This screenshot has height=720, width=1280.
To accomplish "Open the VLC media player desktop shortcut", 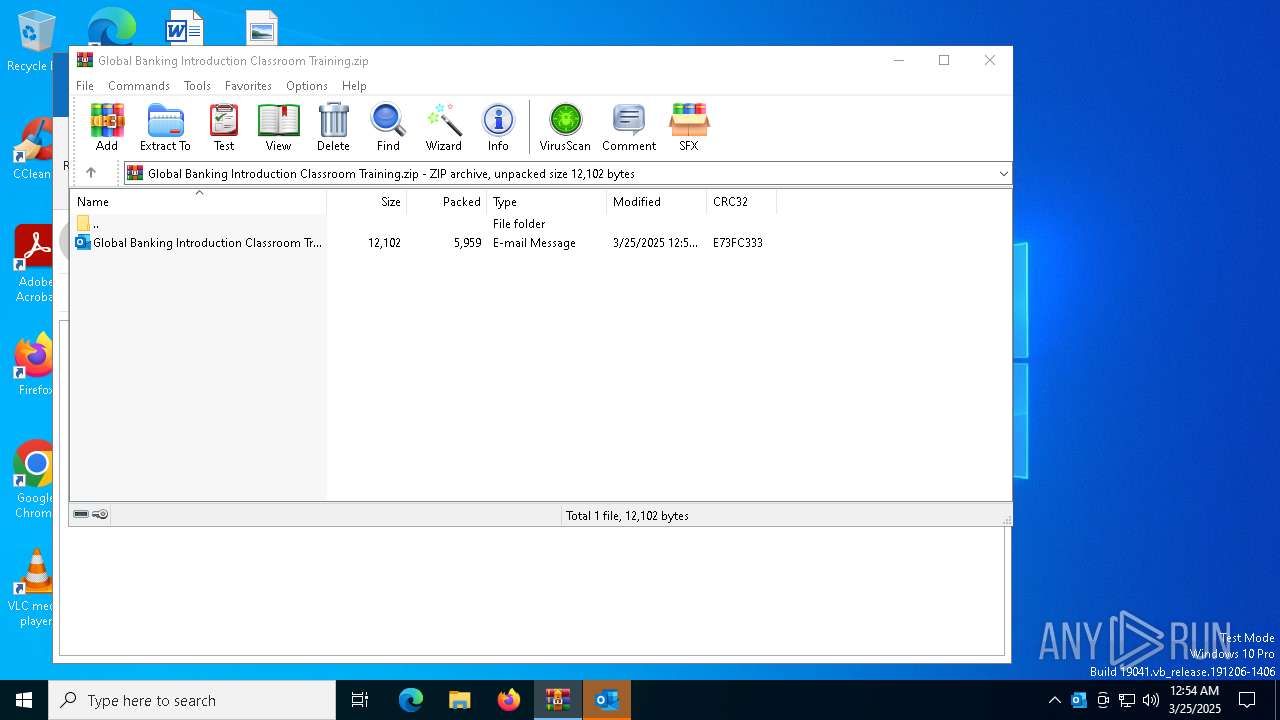I will coord(34,588).
